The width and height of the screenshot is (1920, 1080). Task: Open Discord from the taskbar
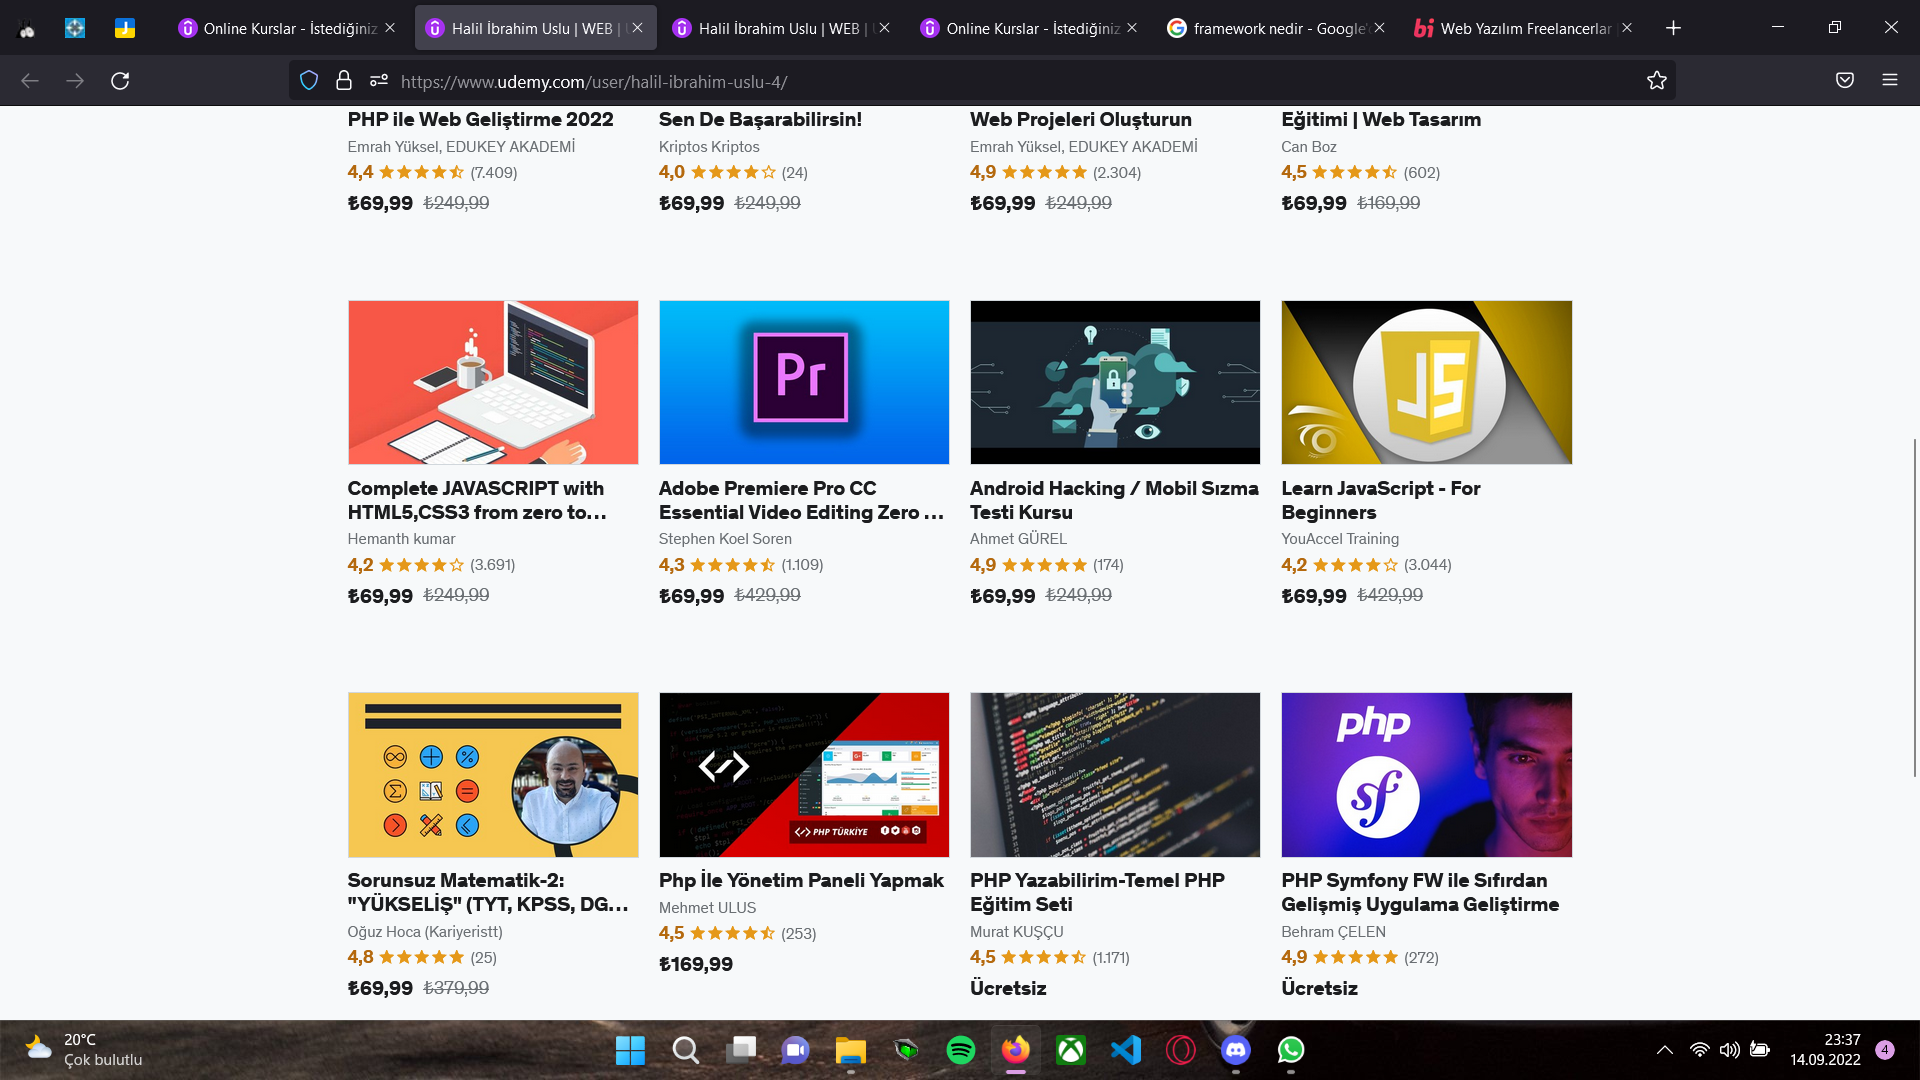point(1236,1050)
